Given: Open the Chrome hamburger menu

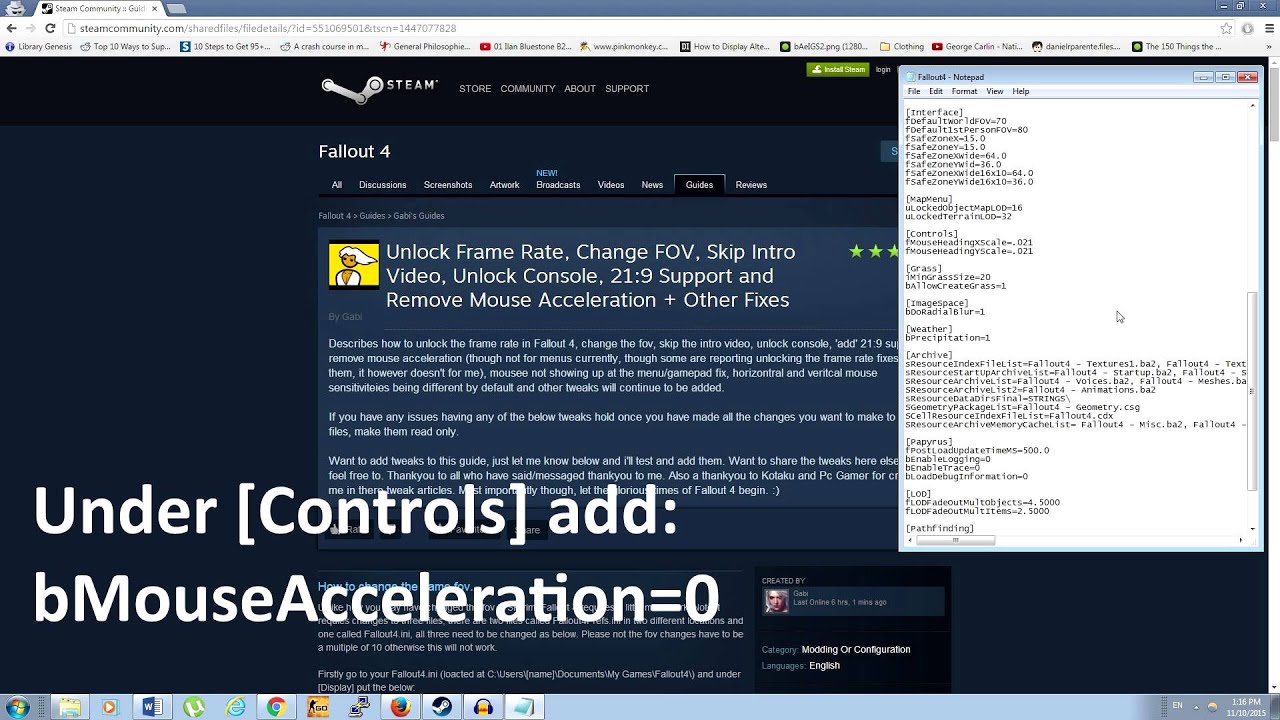Looking at the screenshot, I should click(x=1267, y=28).
